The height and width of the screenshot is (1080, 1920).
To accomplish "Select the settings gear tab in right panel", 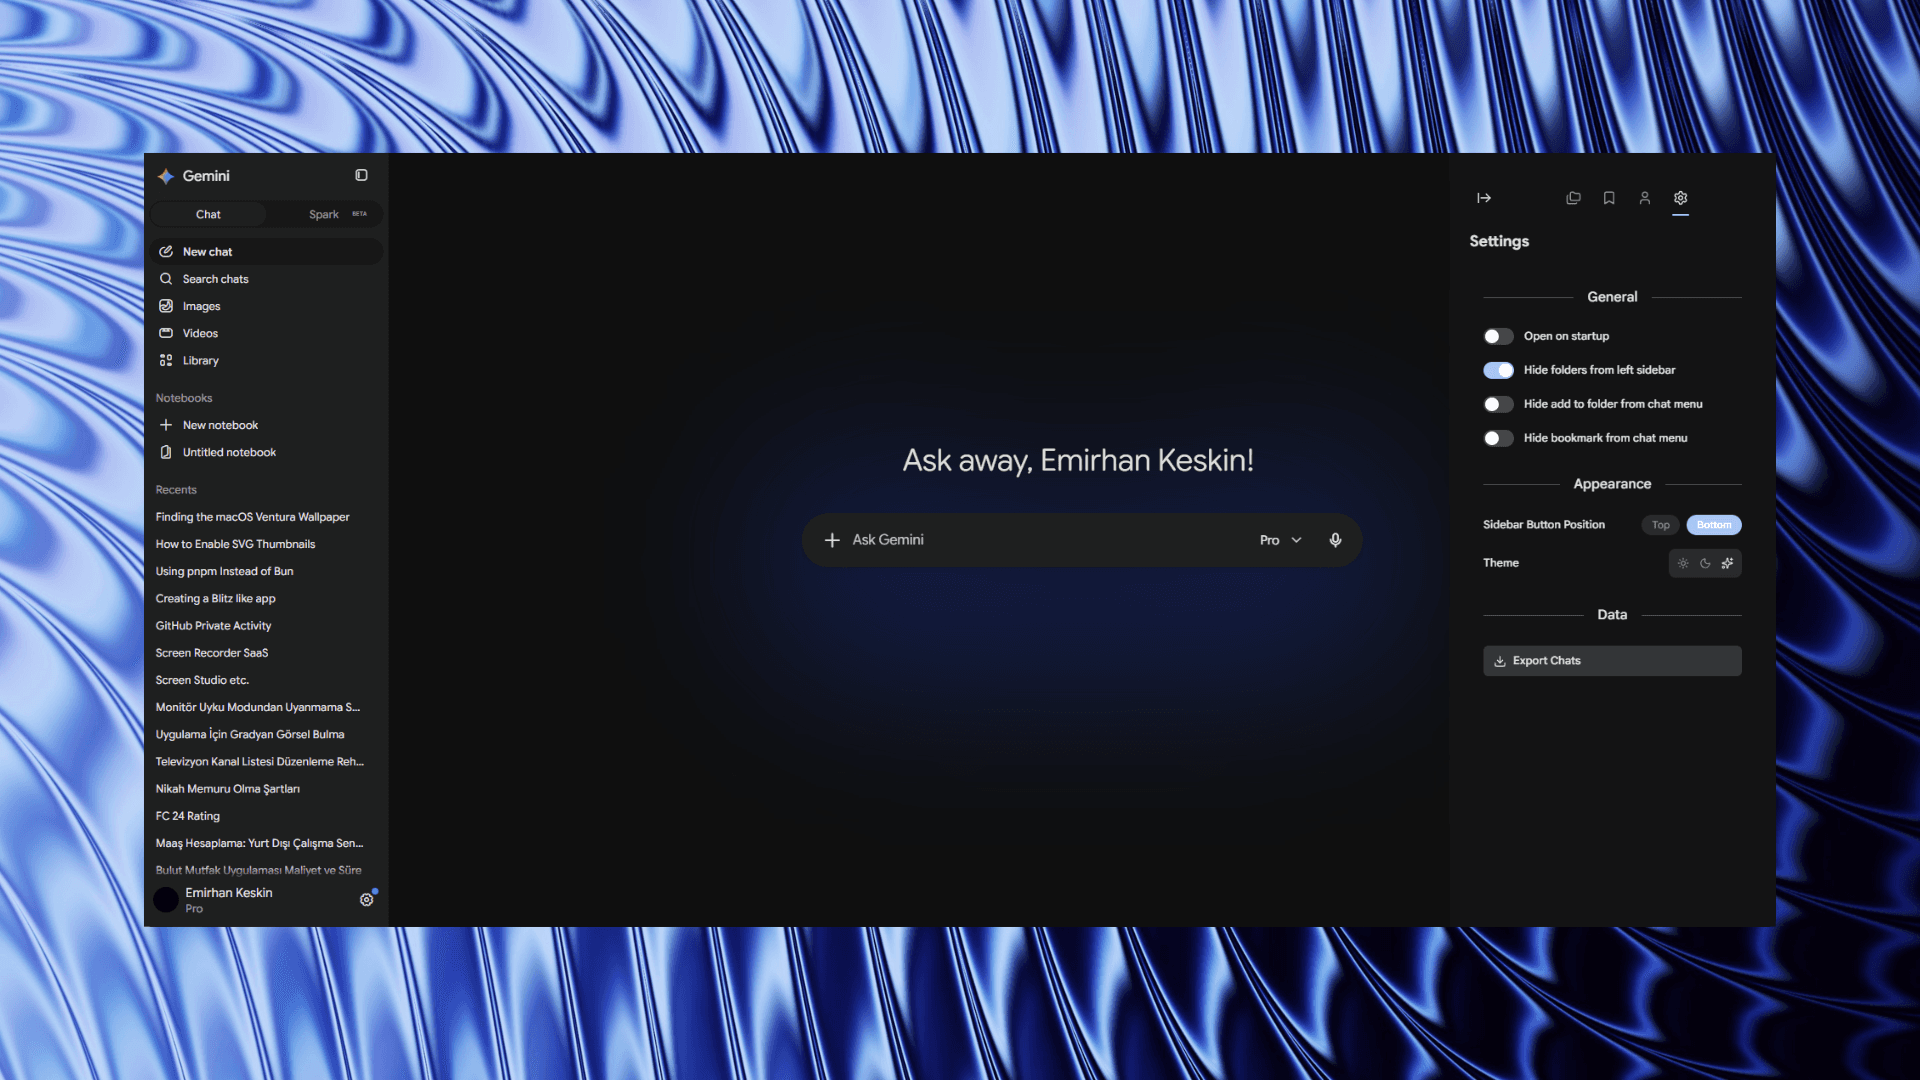I will 1681,198.
